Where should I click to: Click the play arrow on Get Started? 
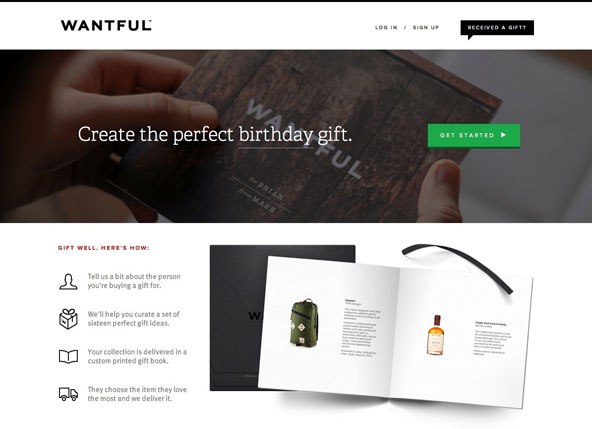503,135
